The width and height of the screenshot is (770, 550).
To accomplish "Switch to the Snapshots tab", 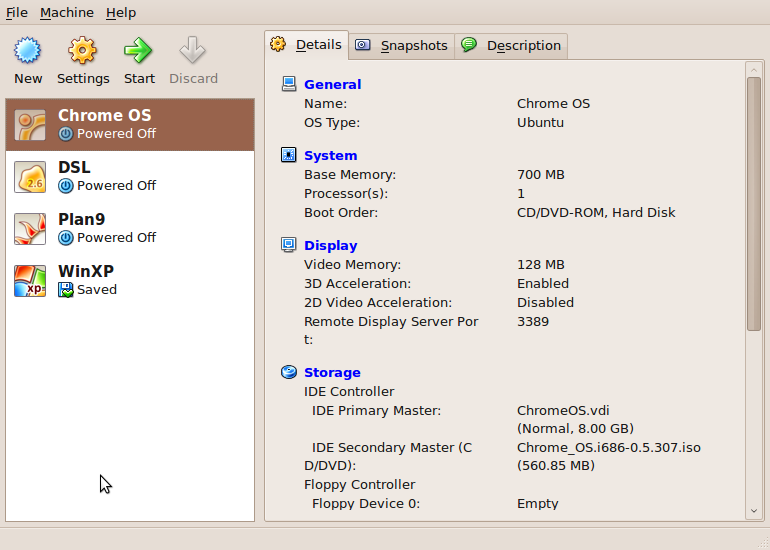I will 402,46.
